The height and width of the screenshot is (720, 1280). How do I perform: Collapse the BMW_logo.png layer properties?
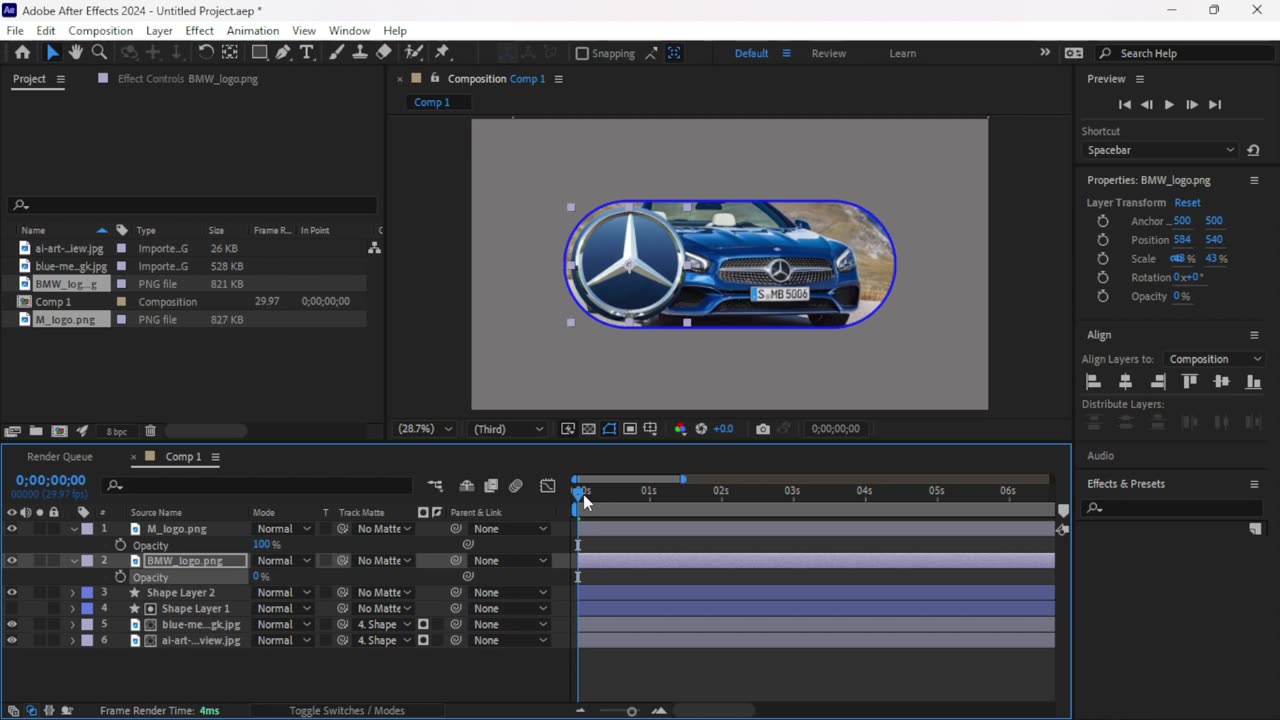coord(73,561)
